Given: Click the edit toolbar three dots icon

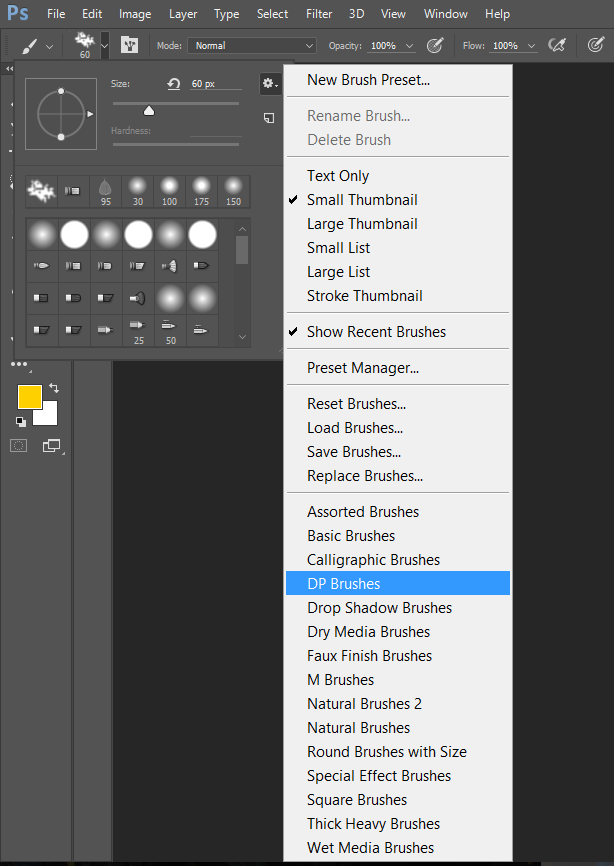Looking at the screenshot, I should point(19,364).
